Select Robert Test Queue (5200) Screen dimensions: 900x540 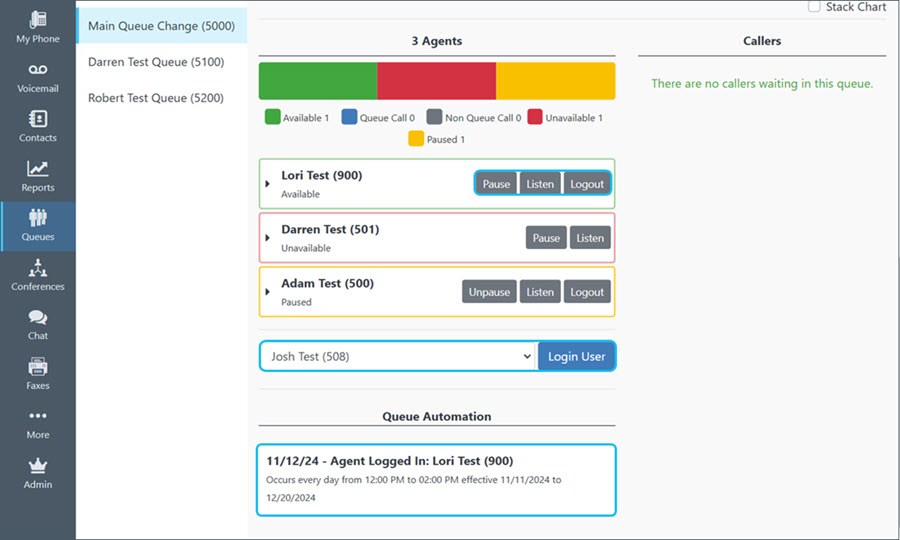point(156,98)
